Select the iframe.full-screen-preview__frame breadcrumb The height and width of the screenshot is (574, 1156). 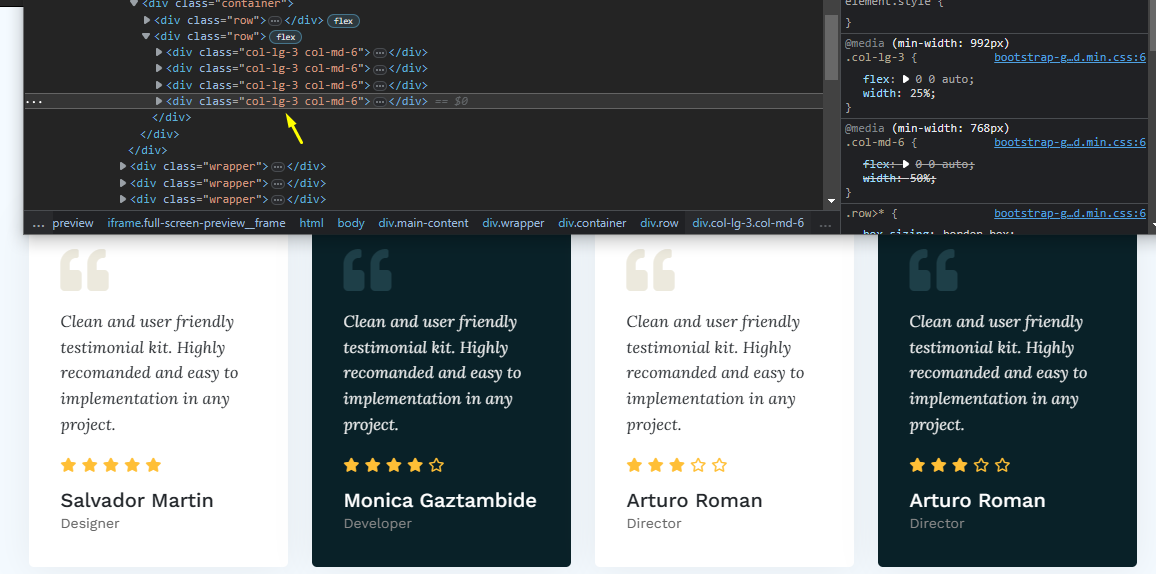[196, 223]
